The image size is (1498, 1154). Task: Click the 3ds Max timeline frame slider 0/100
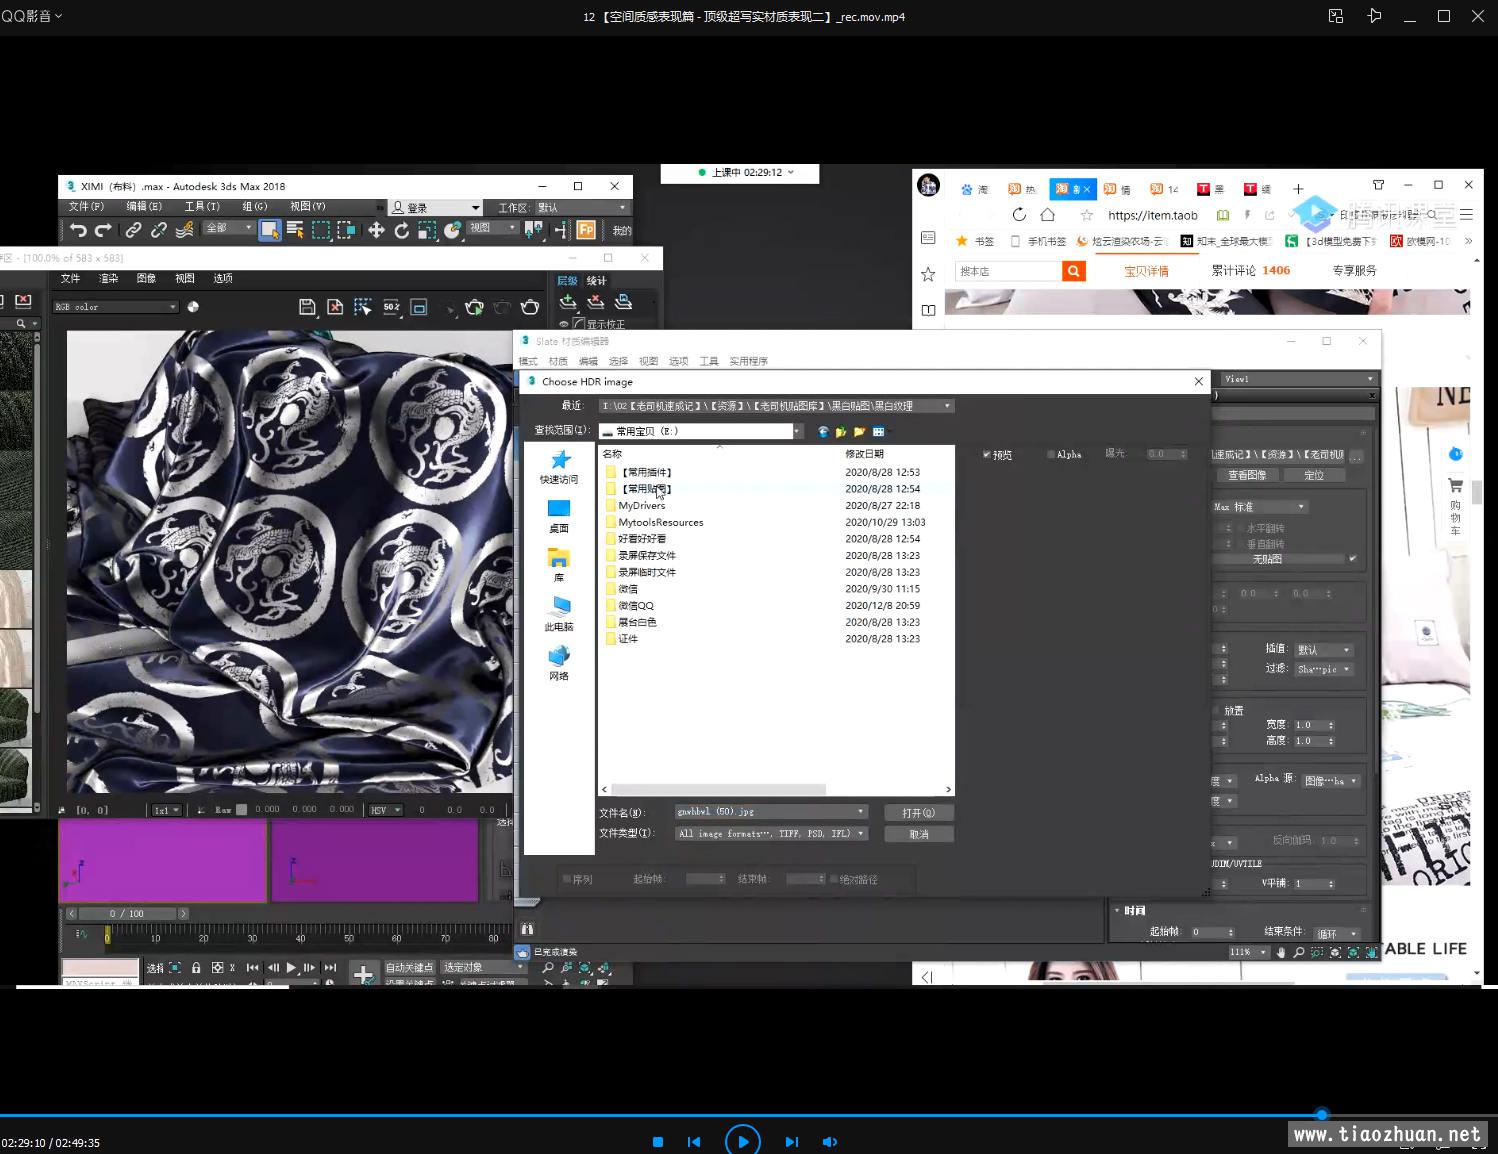(127, 913)
